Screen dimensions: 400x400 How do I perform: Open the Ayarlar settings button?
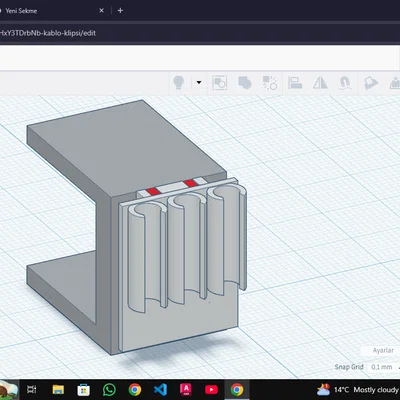[x=383, y=350]
